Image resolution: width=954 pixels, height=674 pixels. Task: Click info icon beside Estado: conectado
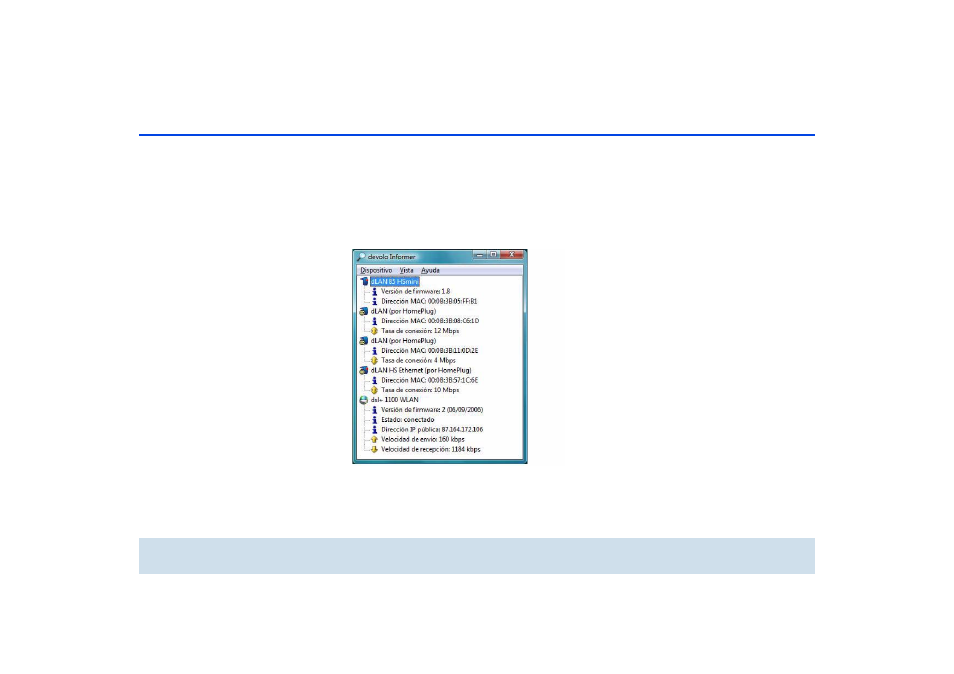click(374, 420)
